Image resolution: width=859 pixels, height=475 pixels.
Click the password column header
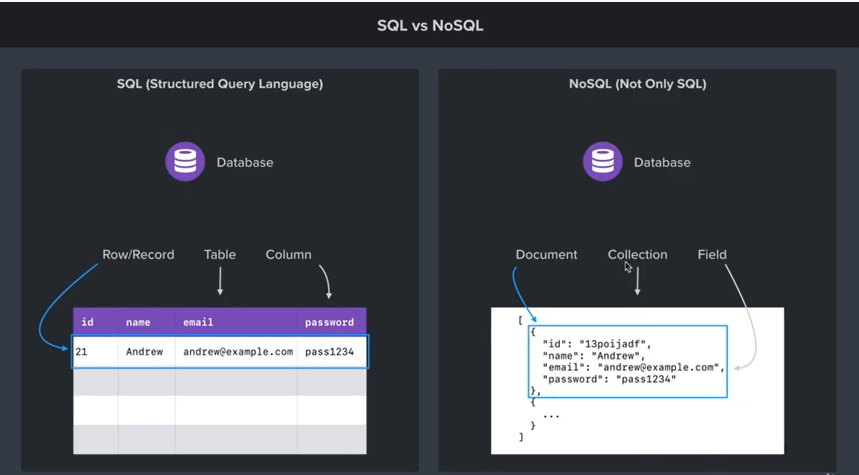point(329,322)
